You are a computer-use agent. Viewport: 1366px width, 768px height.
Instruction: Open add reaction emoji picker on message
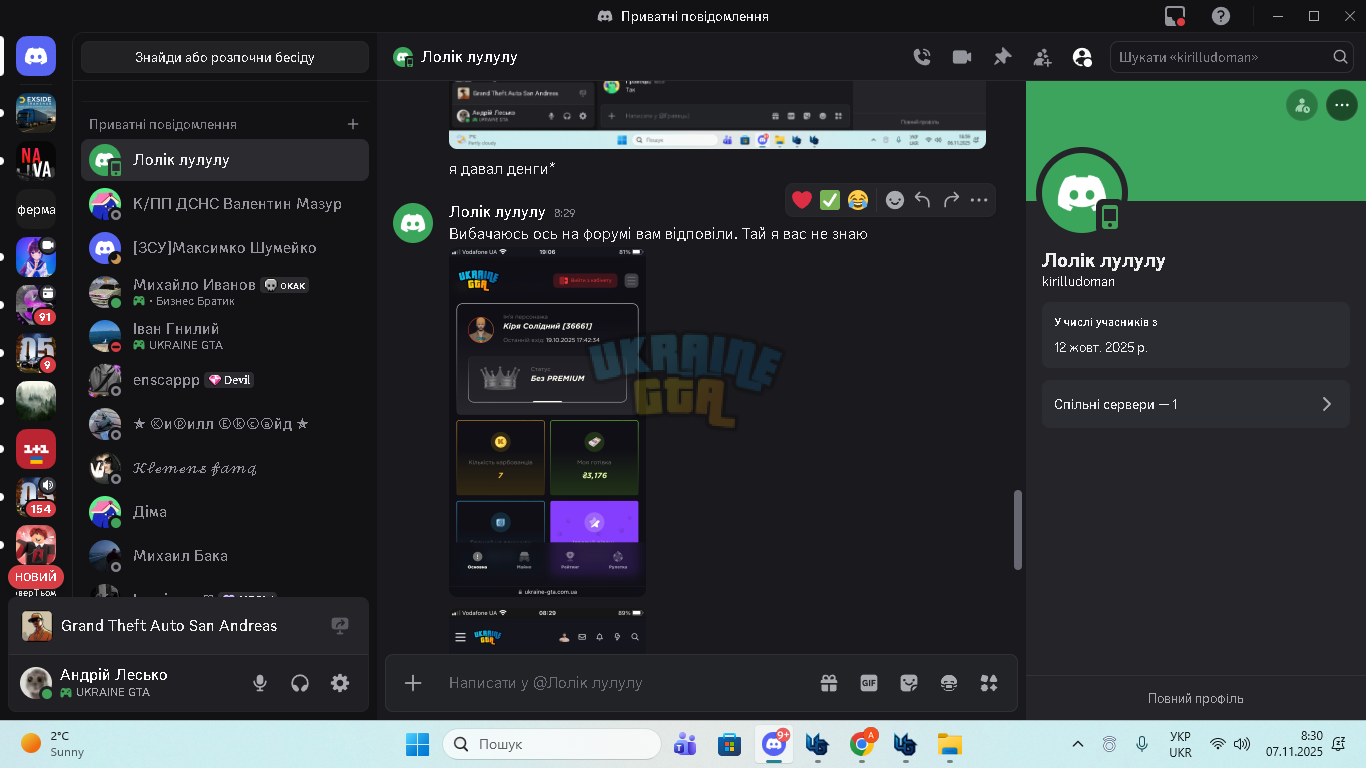click(x=895, y=200)
